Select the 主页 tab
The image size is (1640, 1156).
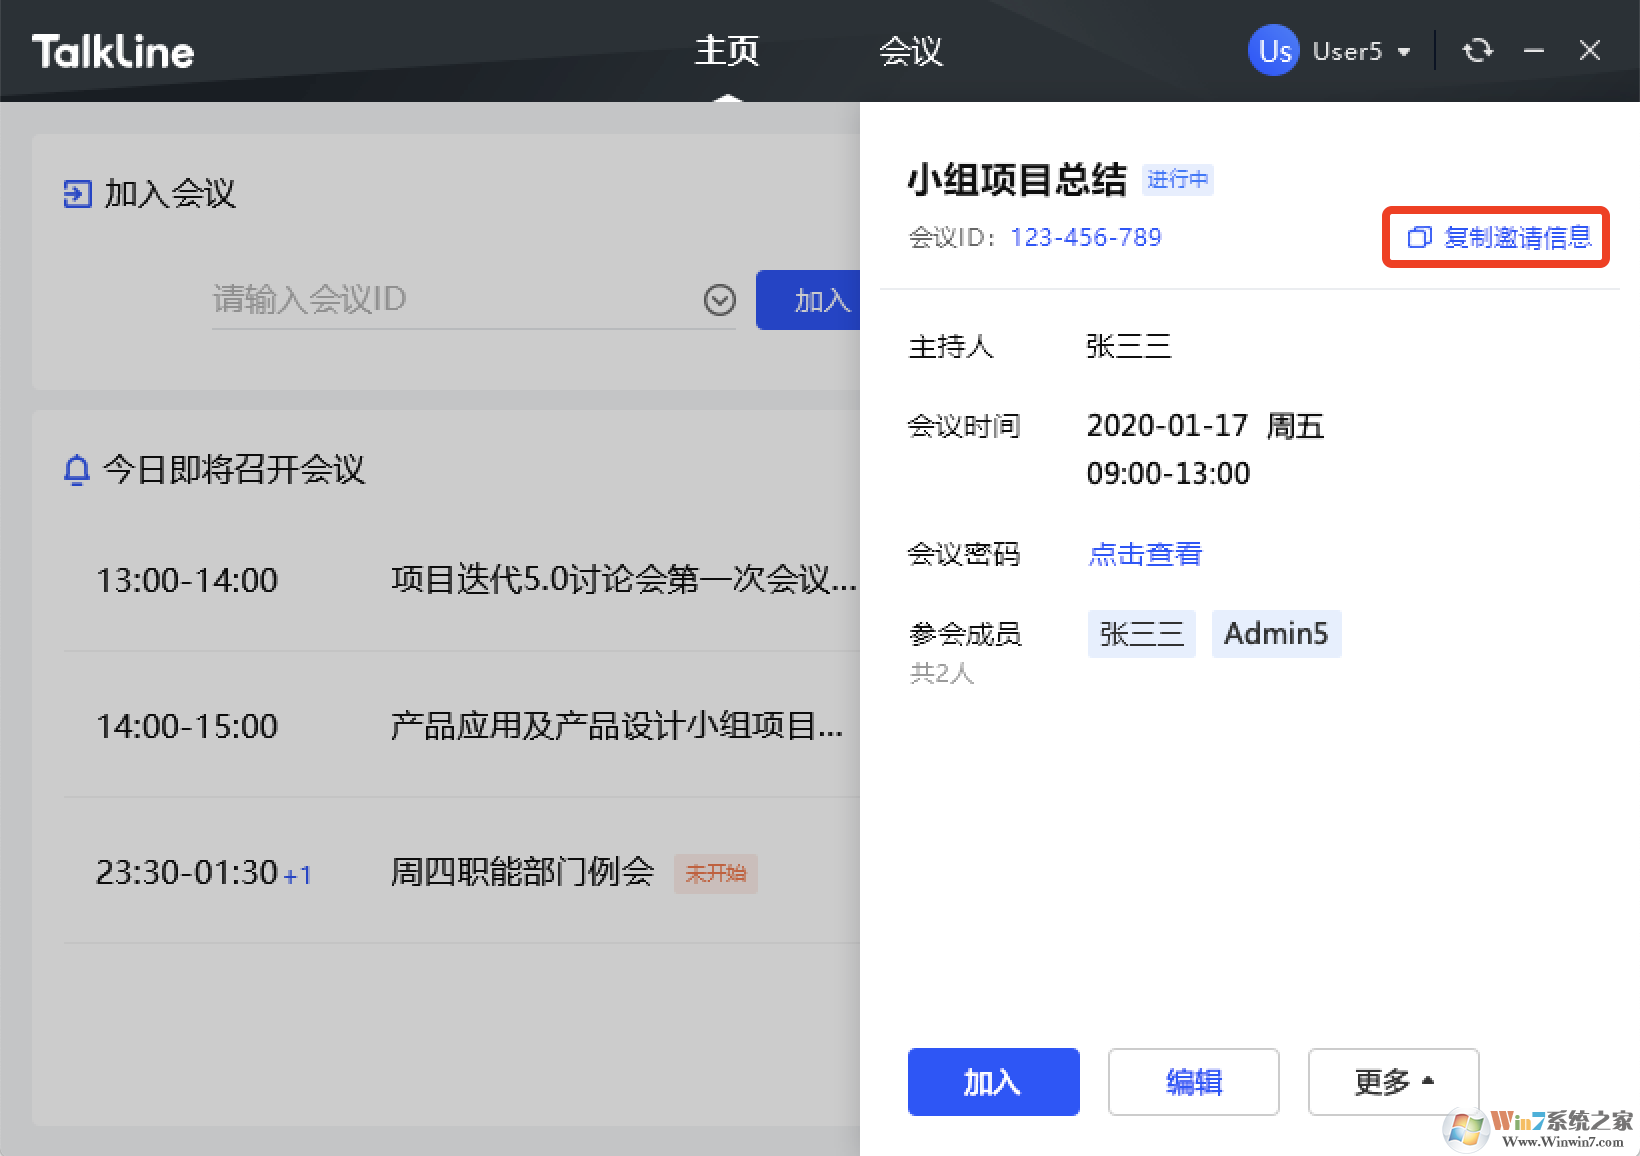click(727, 50)
